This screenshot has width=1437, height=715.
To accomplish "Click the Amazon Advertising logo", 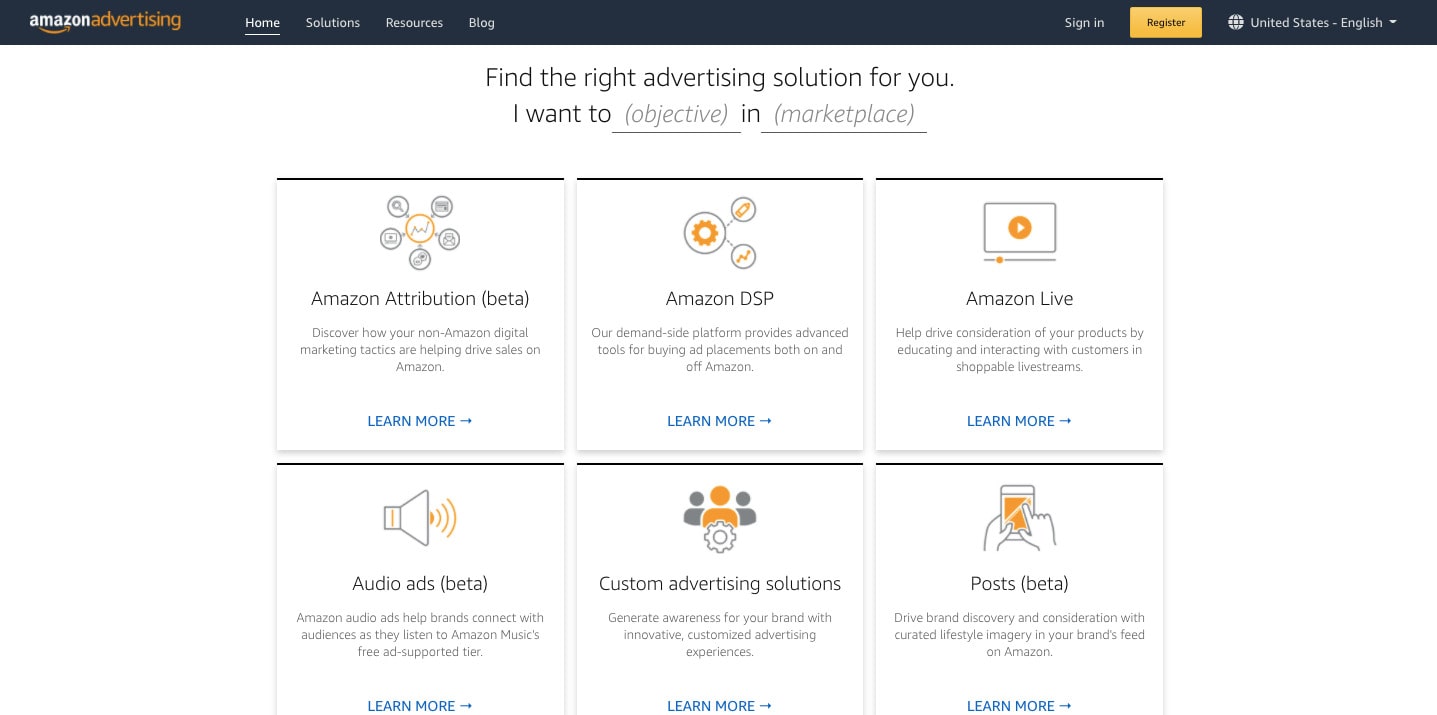I will (x=105, y=22).
